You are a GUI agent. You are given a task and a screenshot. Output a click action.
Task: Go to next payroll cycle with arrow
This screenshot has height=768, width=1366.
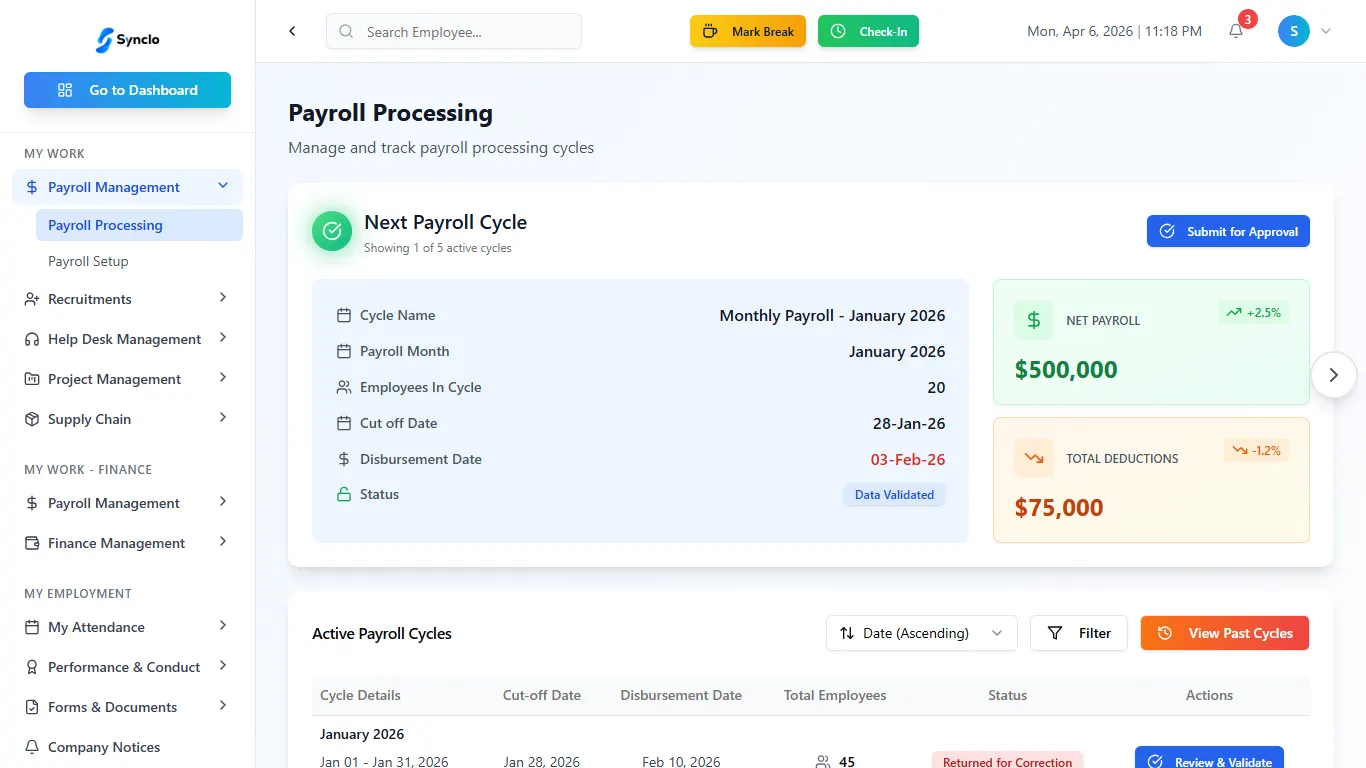tap(1333, 375)
